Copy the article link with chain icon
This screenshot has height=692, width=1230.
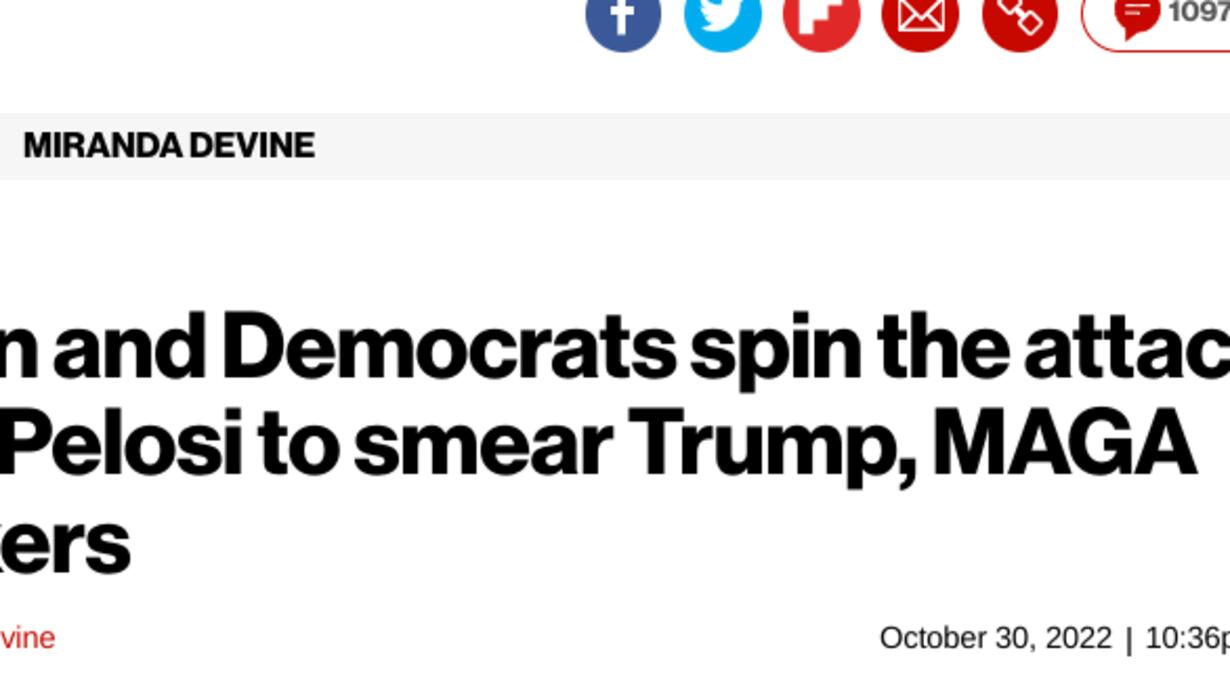click(x=1020, y=16)
